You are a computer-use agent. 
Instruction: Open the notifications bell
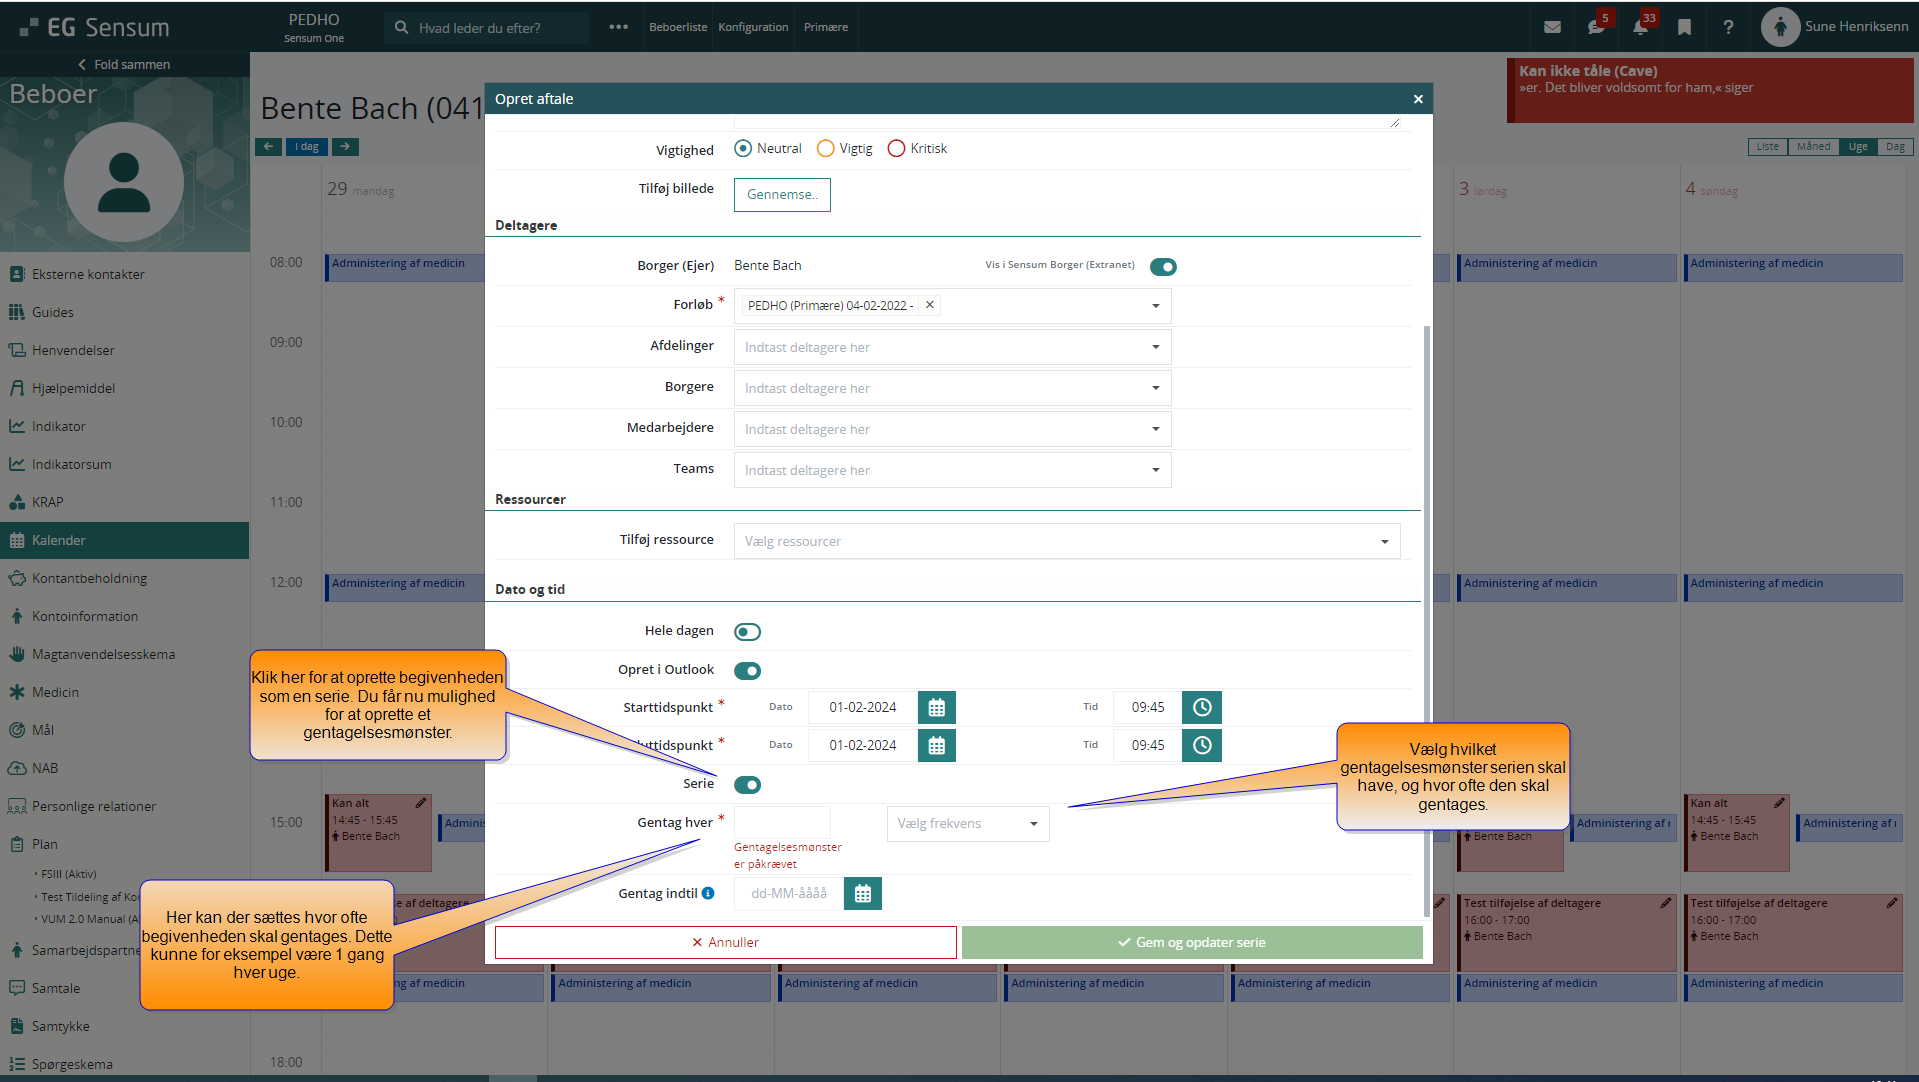(1640, 28)
